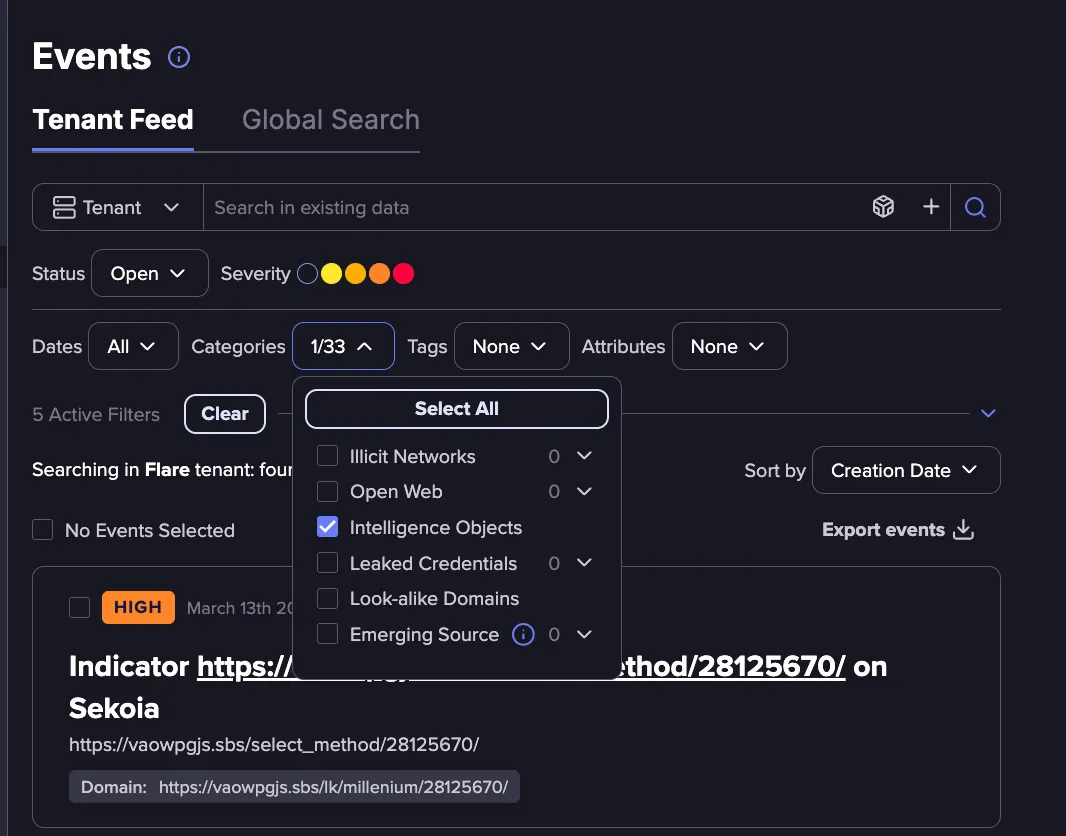
Task: Click the magnifying glass search icon
Action: 975,207
